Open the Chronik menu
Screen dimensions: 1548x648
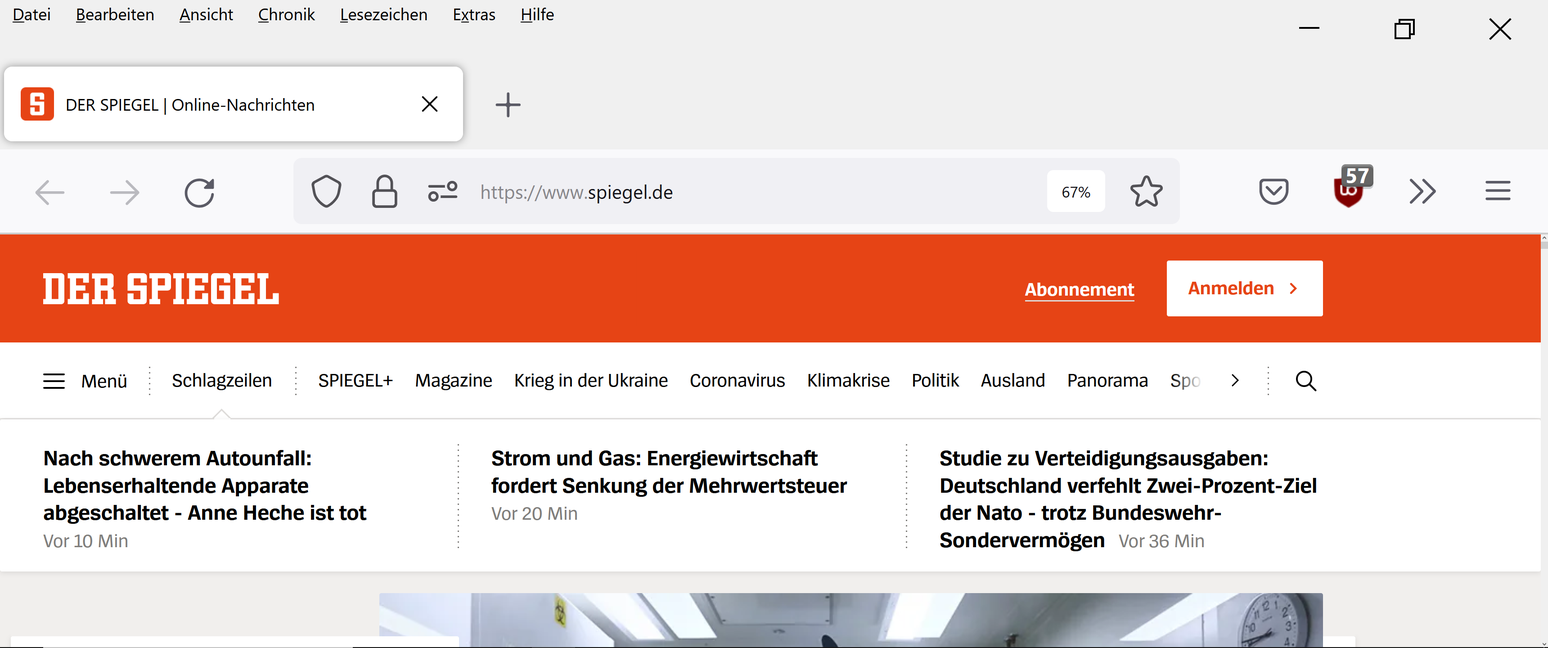click(x=286, y=15)
